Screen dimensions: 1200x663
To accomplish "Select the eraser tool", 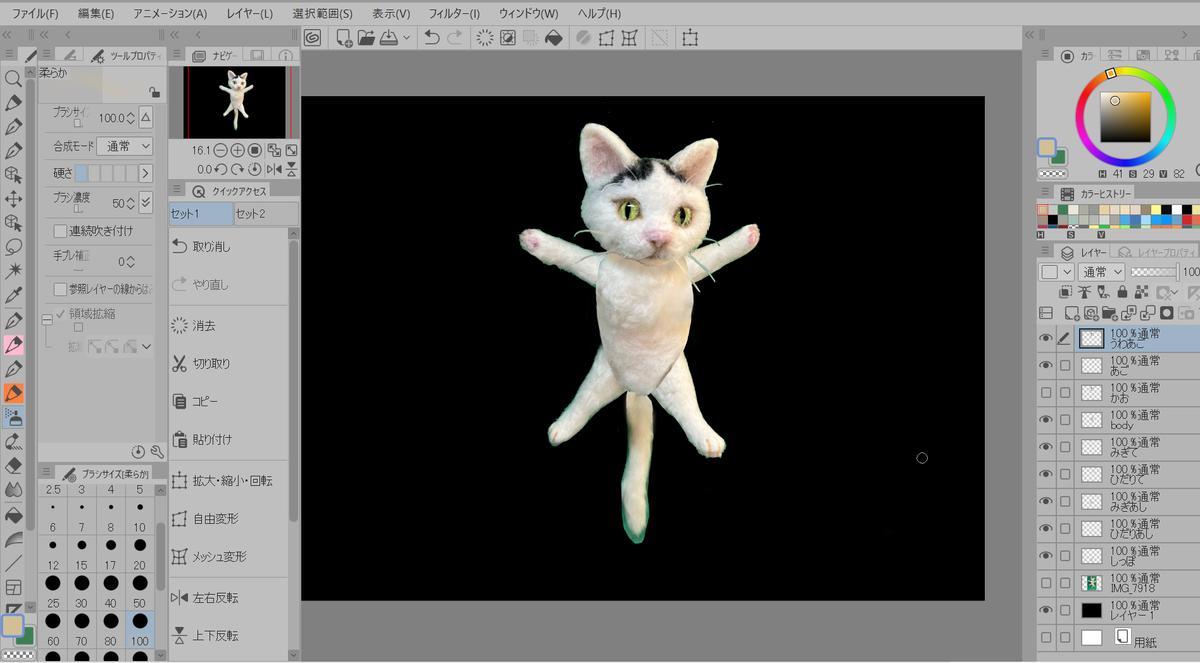I will 13,465.
